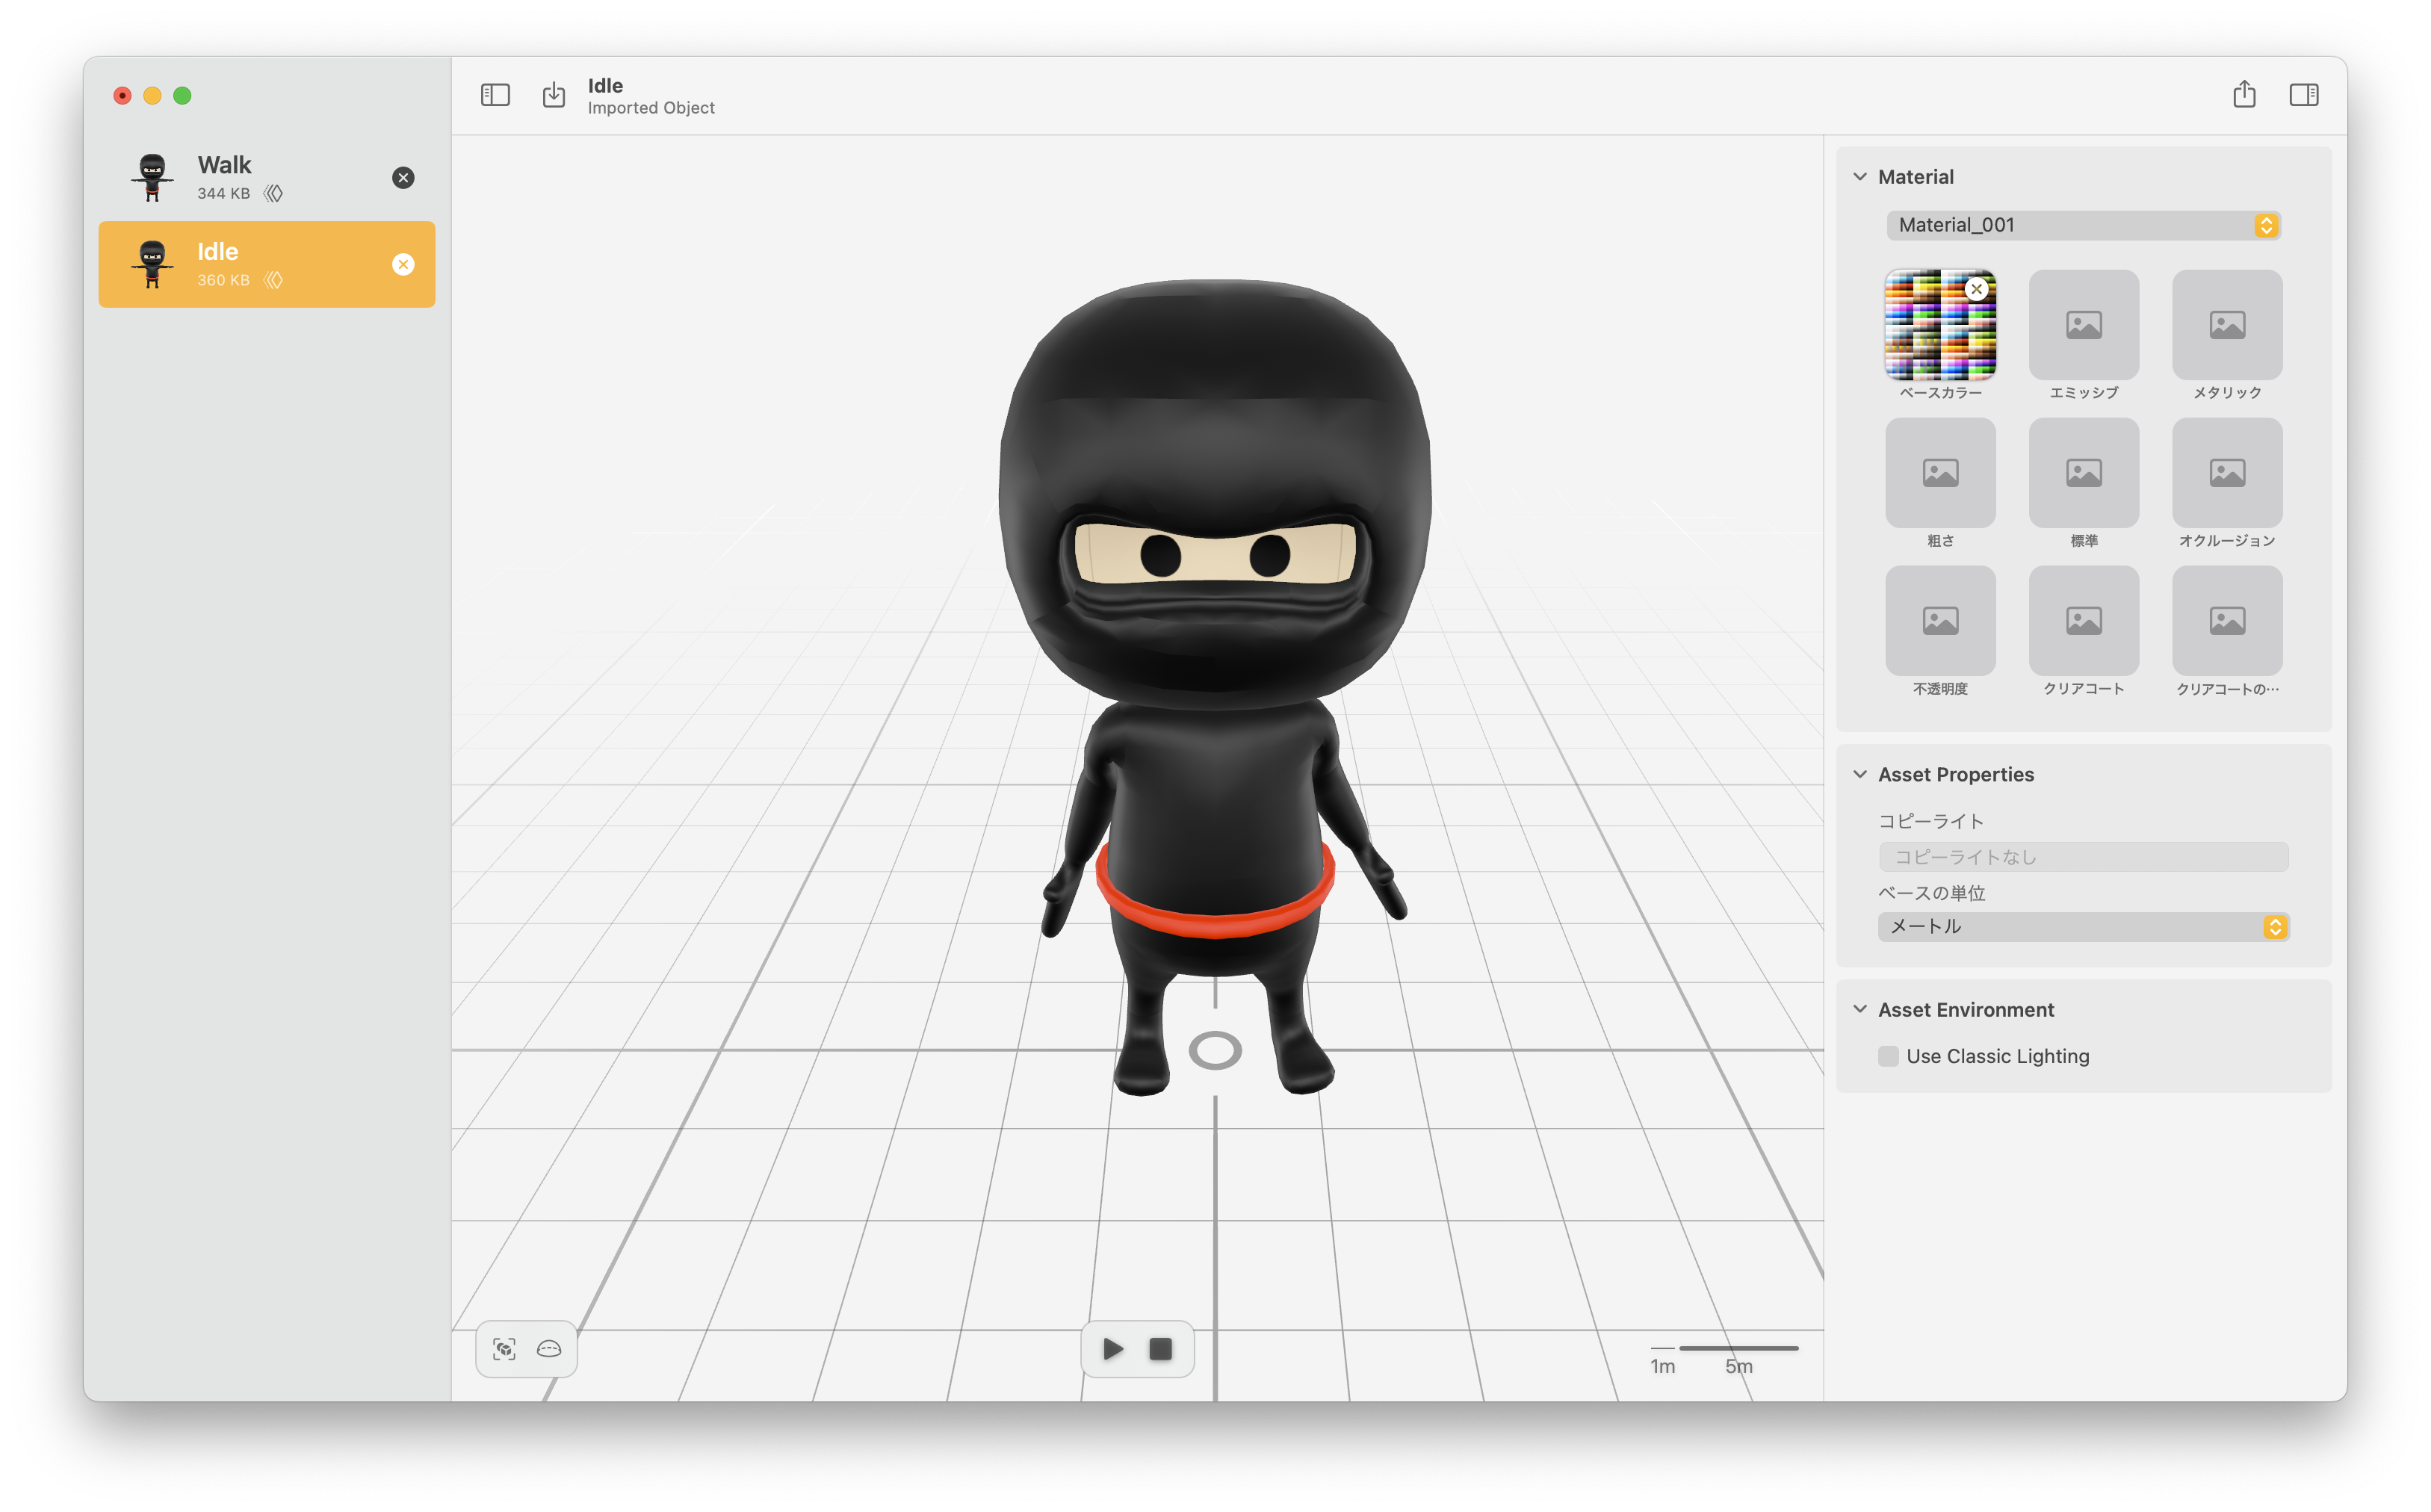Screen dimensions: 2431x1512
Task: Close the Idle asset item
Action: (402, 264)
